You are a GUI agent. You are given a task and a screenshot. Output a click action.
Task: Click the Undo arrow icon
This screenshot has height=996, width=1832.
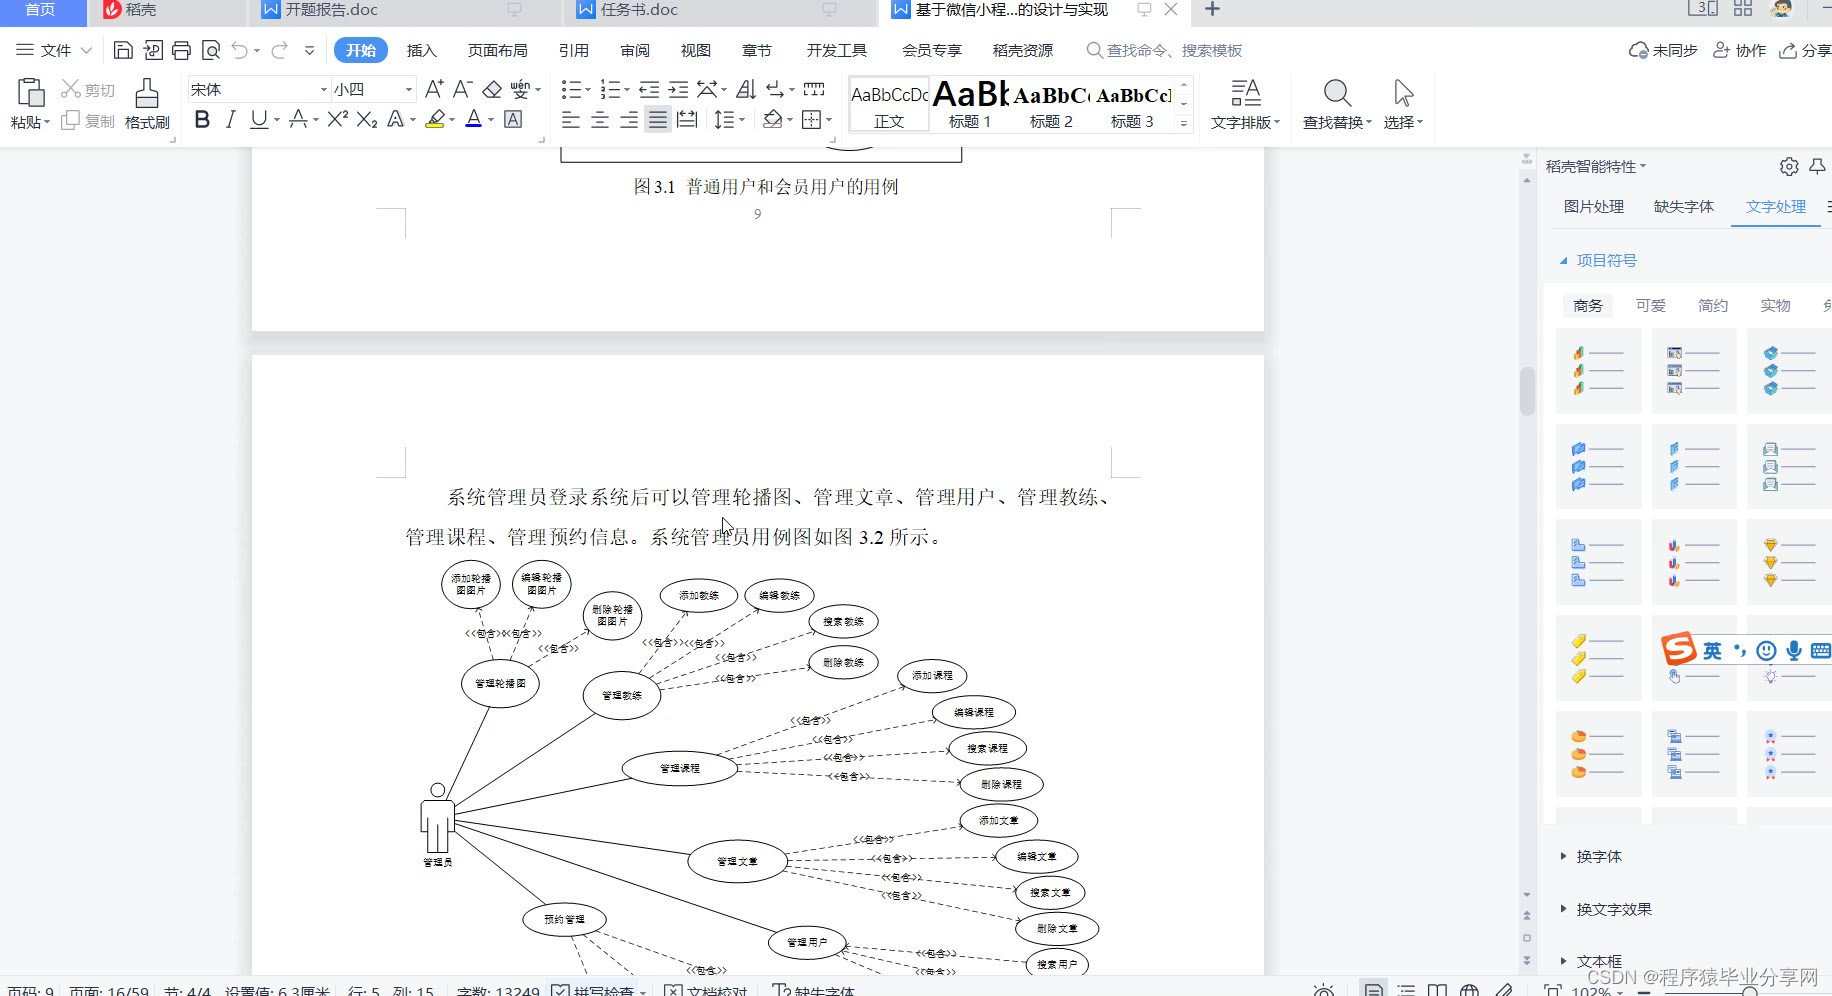pos(240,50)
